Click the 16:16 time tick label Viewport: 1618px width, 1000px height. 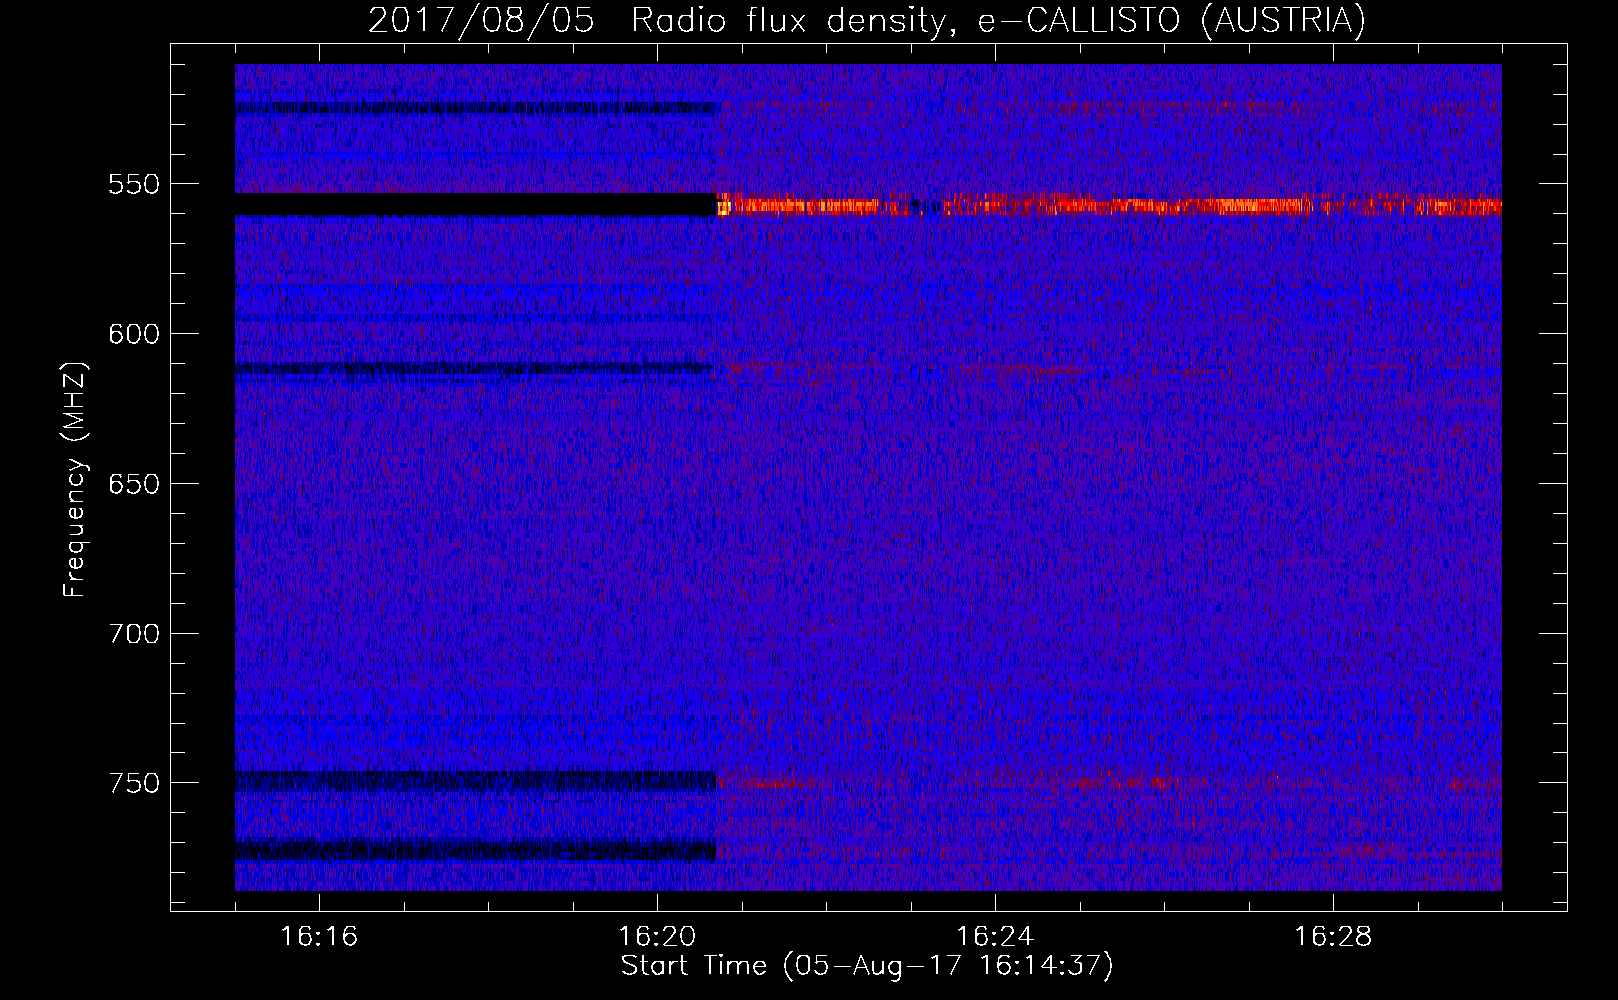319,936
